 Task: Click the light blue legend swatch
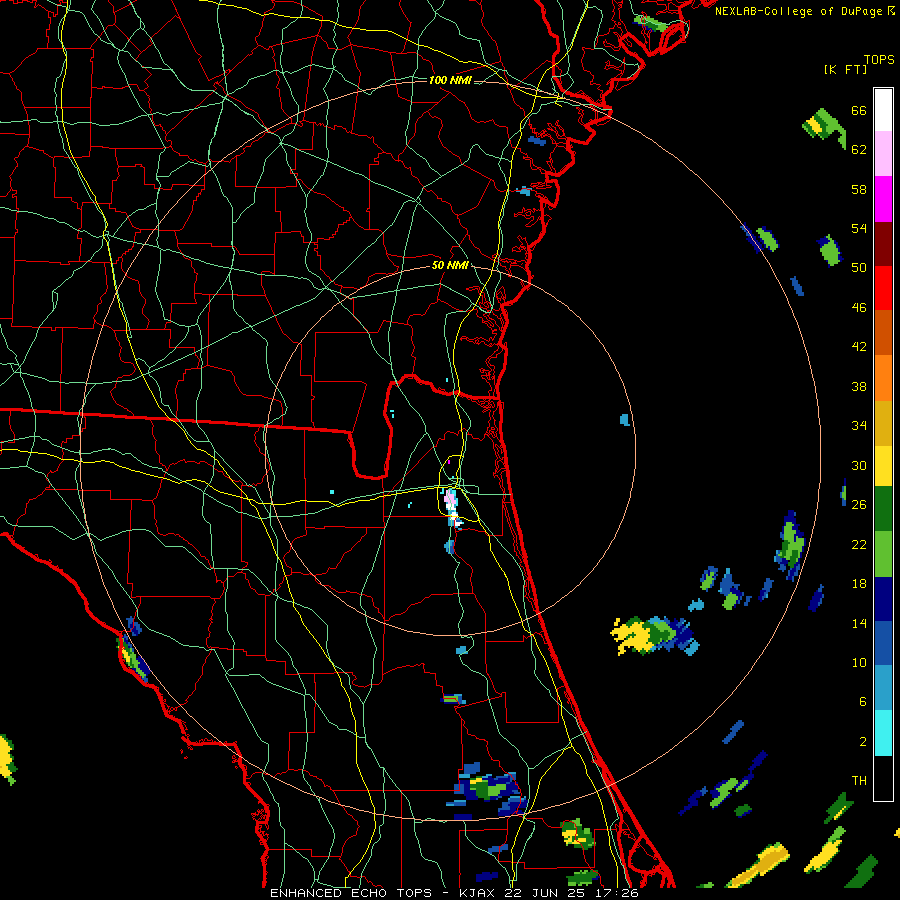(x=883, y=688)
